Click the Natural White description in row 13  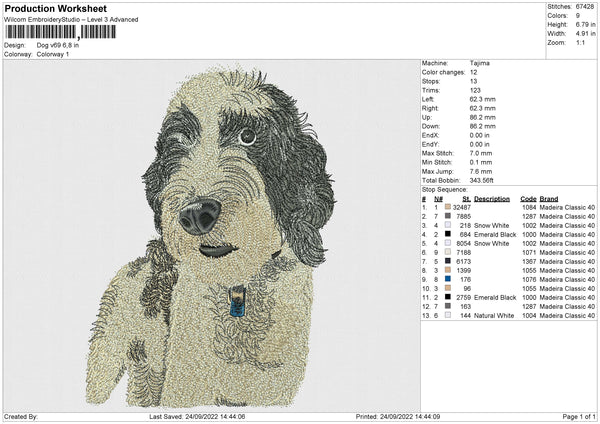(x=494, y=316)
